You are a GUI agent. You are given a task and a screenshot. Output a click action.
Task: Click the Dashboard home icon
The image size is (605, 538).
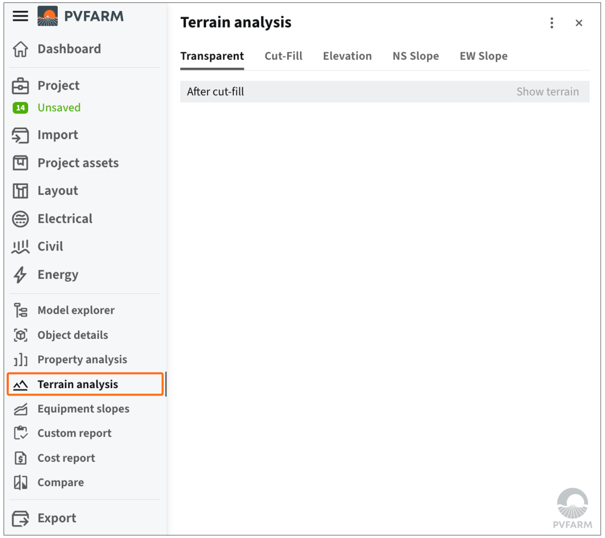click(20, 49)
